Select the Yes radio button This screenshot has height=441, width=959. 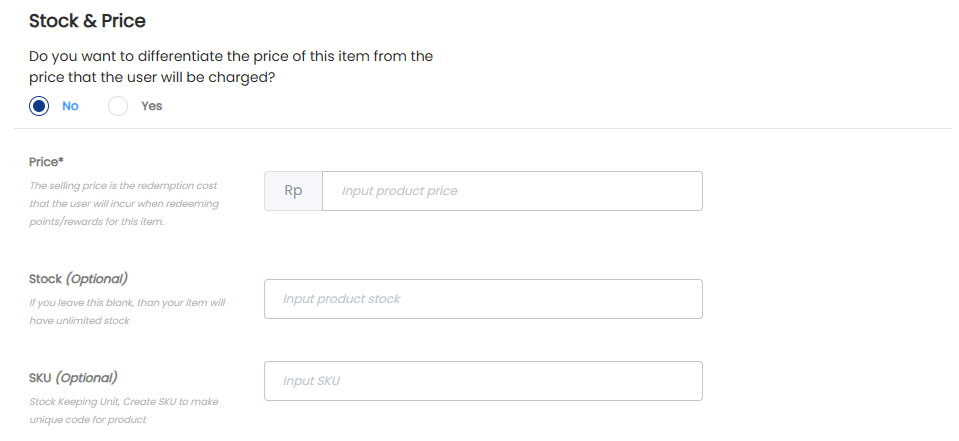coord(118,106)
